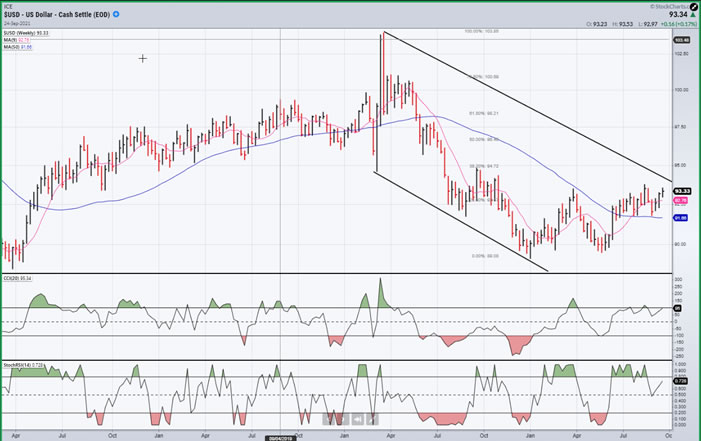Click the CCI value tag on right axis
The image size is (701, 441).
pos(683,306)
